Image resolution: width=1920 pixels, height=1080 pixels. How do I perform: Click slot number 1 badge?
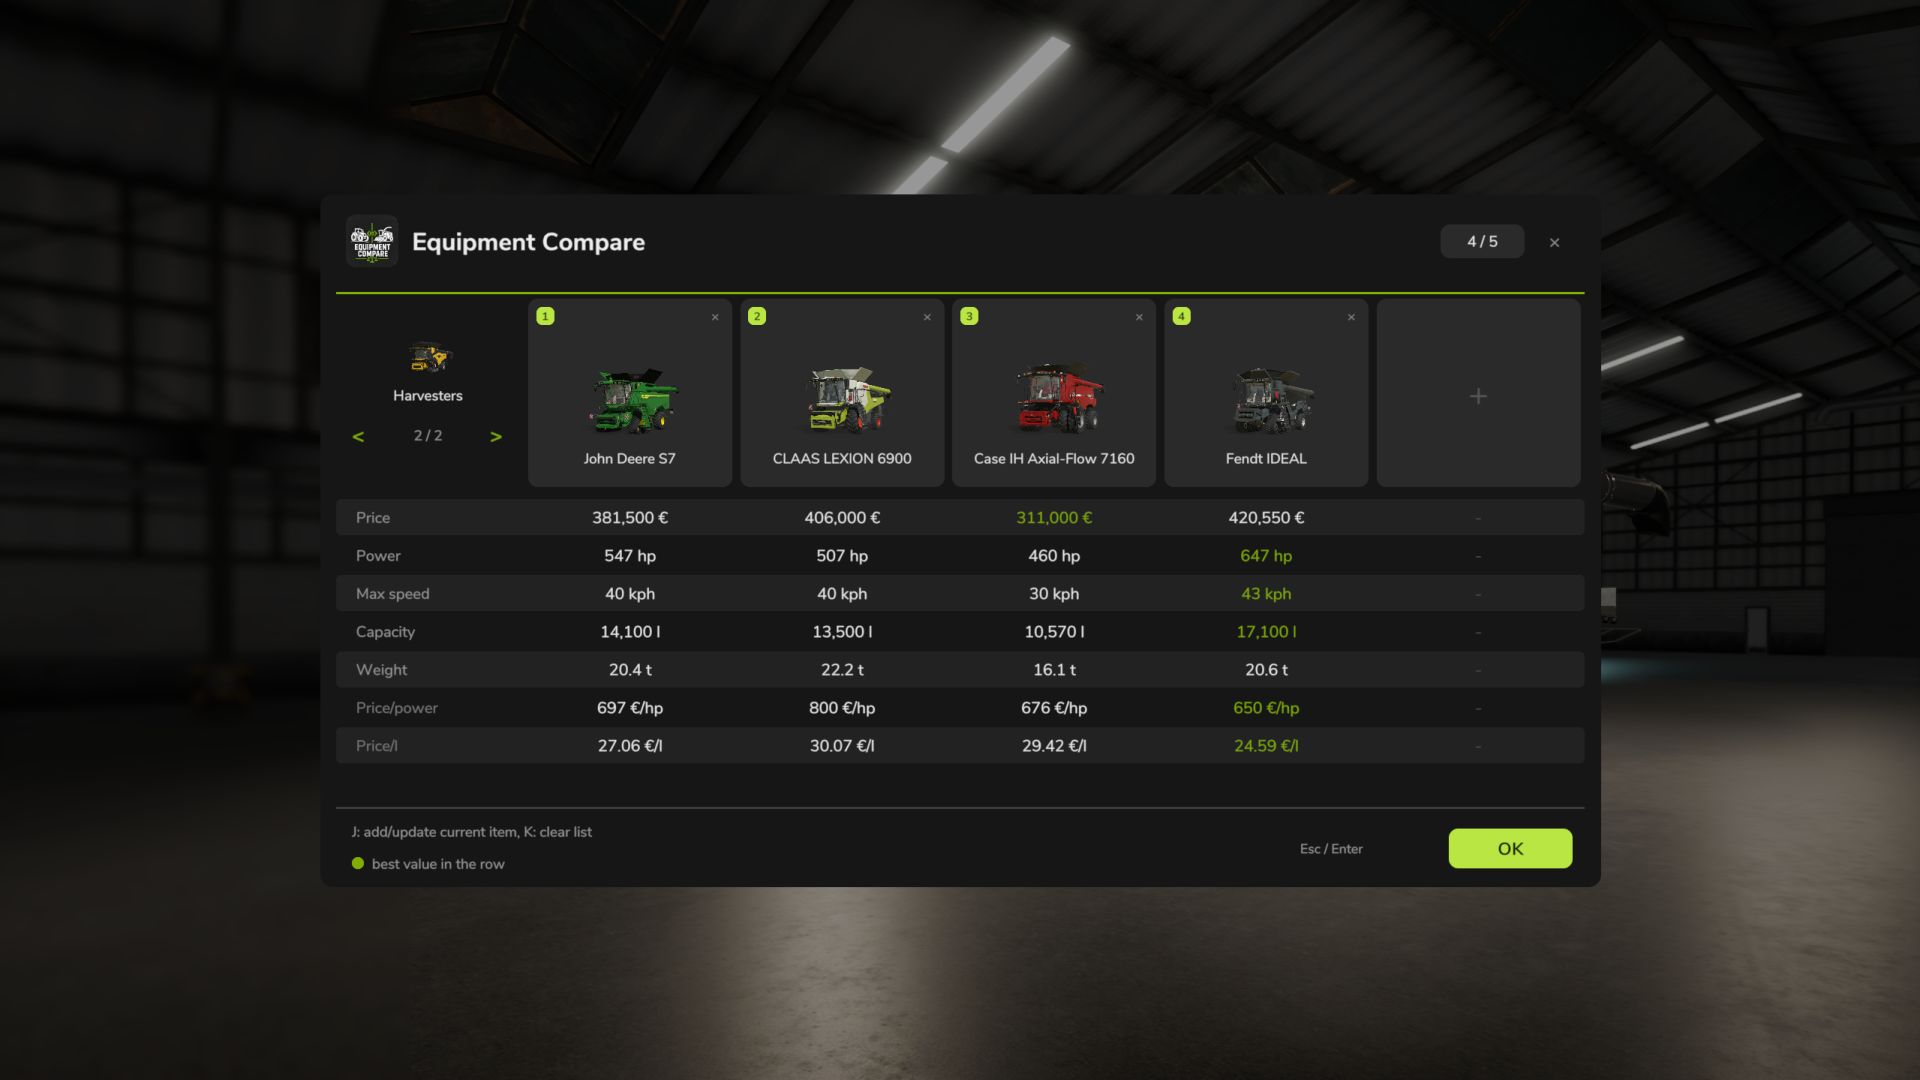pos(545,316)
